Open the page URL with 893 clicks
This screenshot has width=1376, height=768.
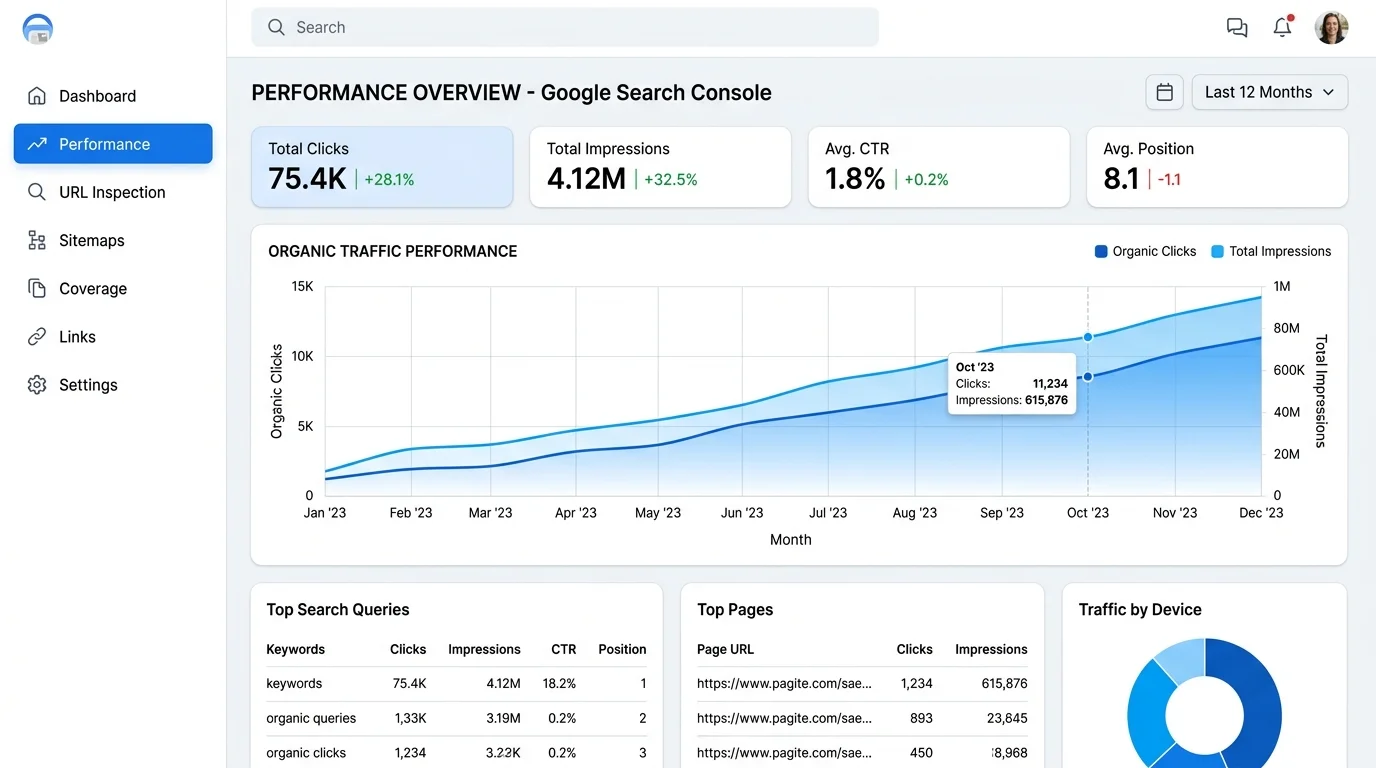click(x=785, y=718)
